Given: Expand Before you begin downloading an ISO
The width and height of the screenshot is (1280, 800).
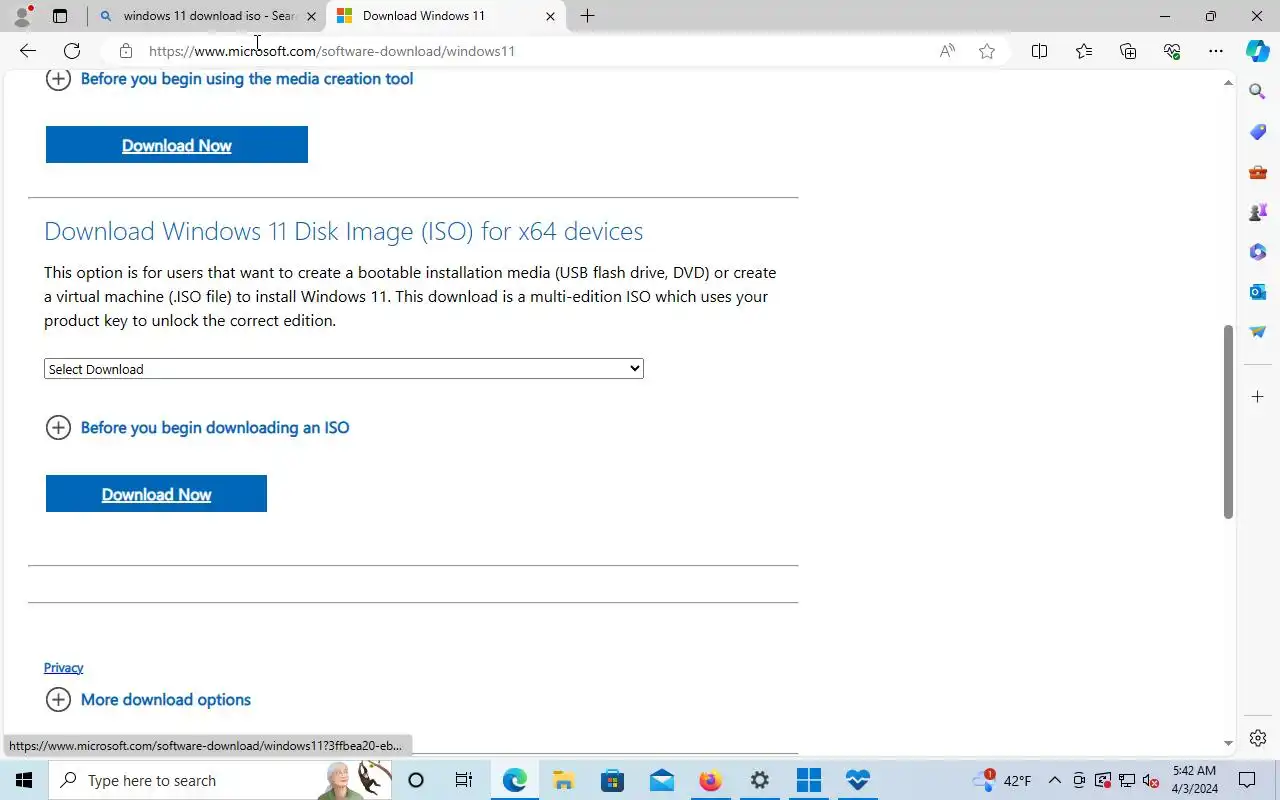Looking at the screenshot, I should 198,428.
